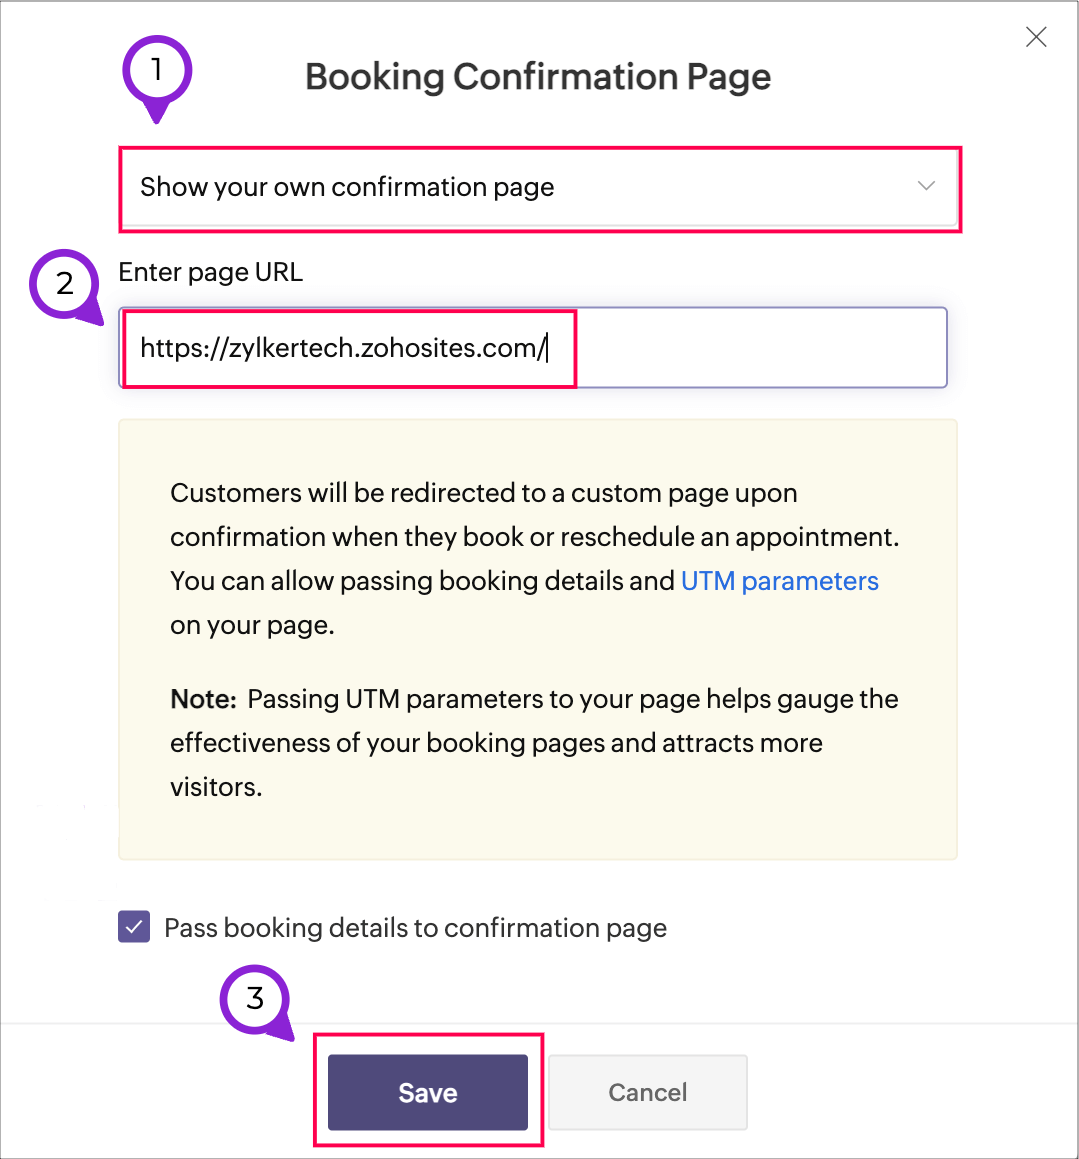This screenshot has height=1159, width=1079.
Task: Click the zylkertech.zohosites.com URL text
Action: point(343,348)
